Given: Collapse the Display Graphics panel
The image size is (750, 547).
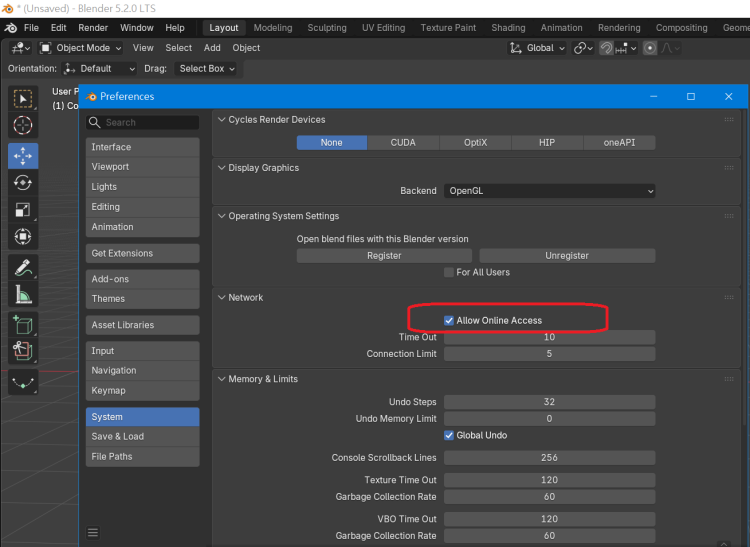Looking at the screenshot, I should pyautogui.click(x=221, y=168).
